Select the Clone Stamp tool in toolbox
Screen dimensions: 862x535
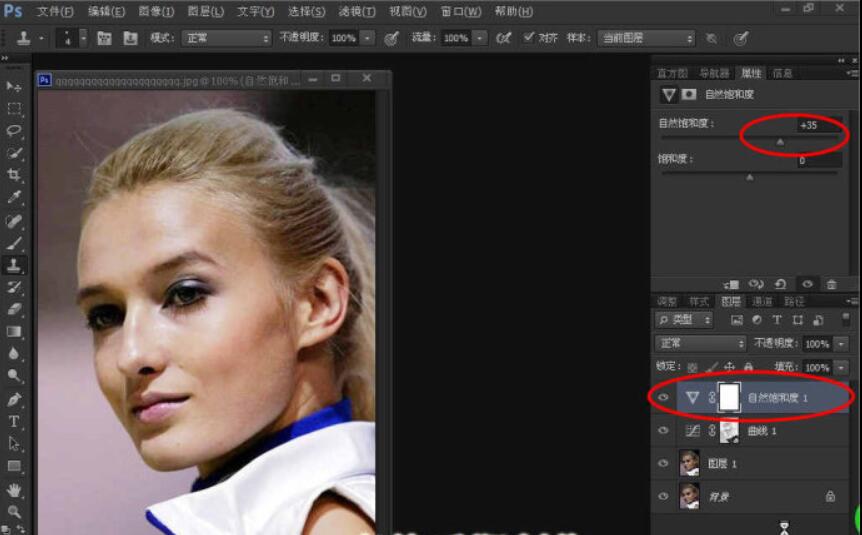[14, 265]
